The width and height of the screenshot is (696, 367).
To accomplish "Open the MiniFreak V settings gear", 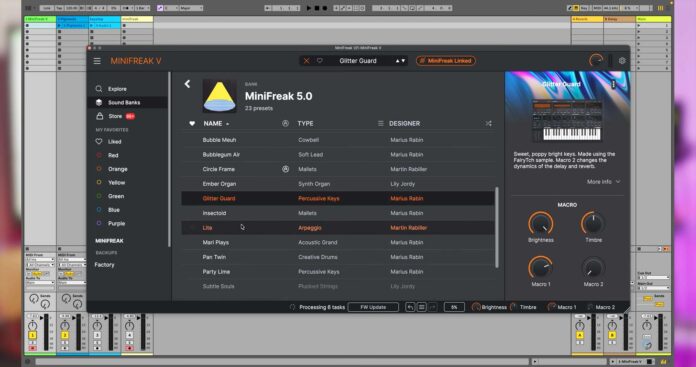I will pyautogui.click(x=622, y=61).
